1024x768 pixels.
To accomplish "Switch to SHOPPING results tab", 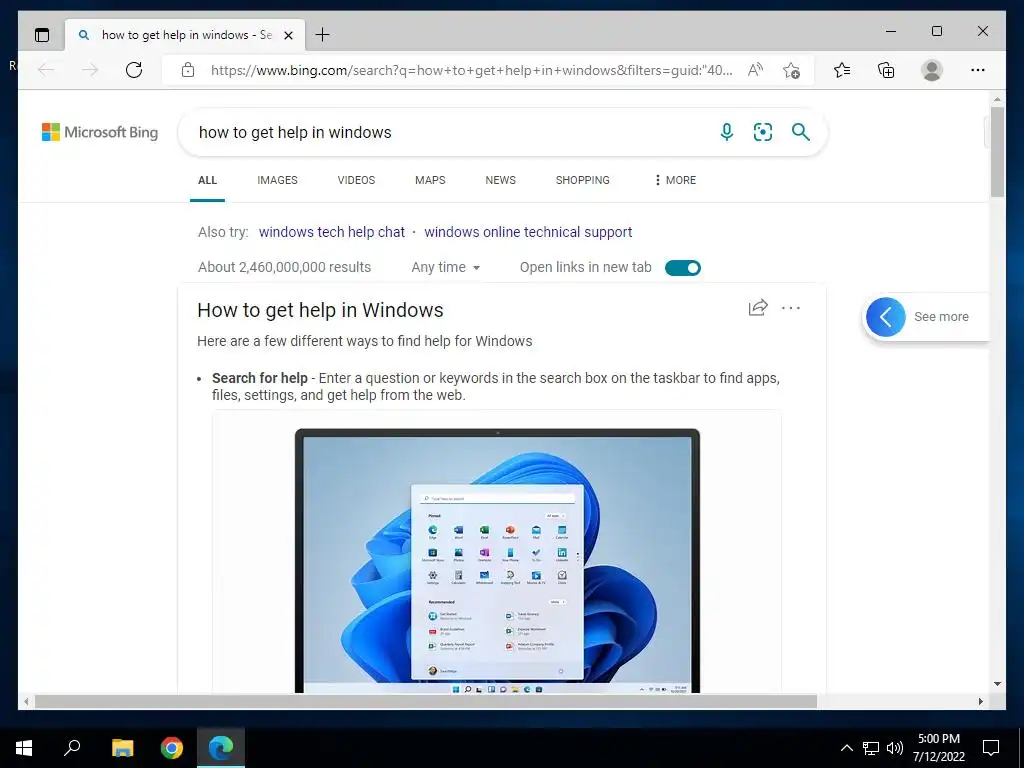I will pos(583,180).
